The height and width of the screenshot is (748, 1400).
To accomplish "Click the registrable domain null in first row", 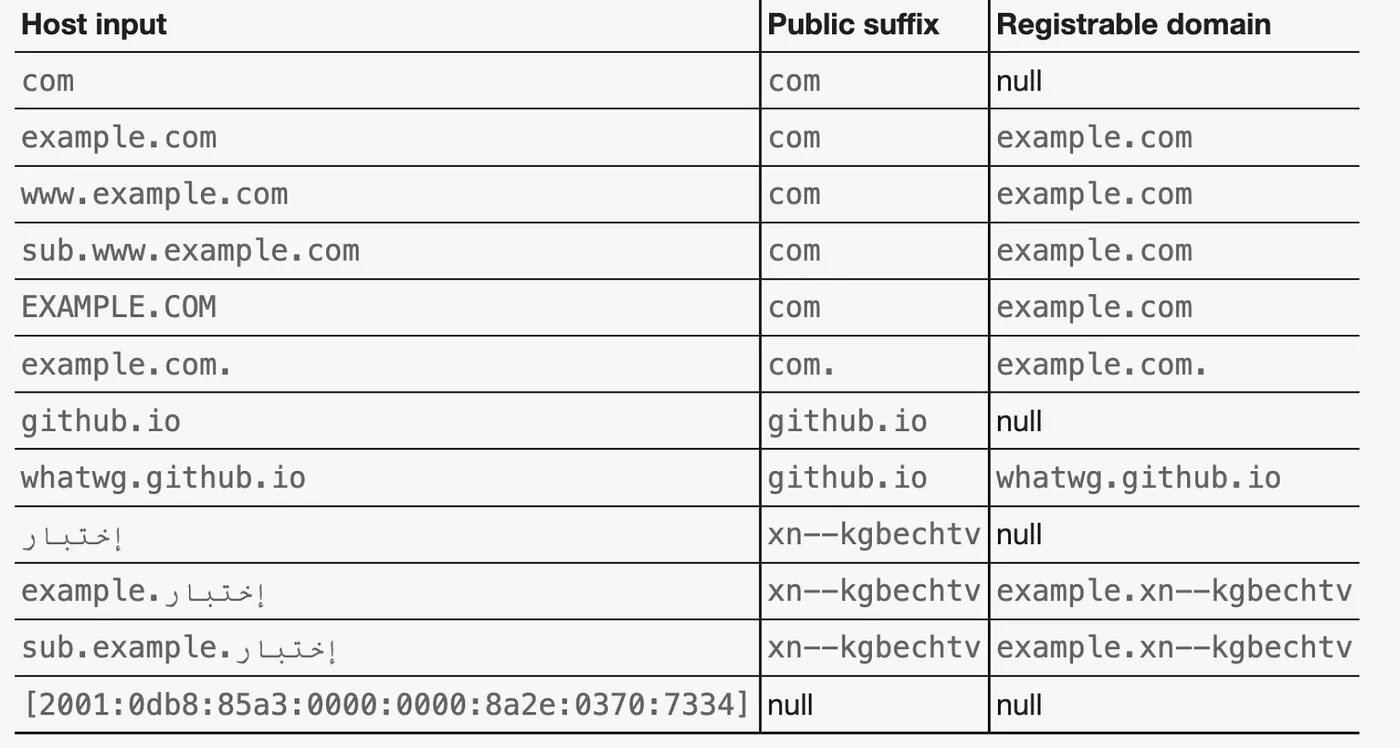I will [x=1019, y=81].
